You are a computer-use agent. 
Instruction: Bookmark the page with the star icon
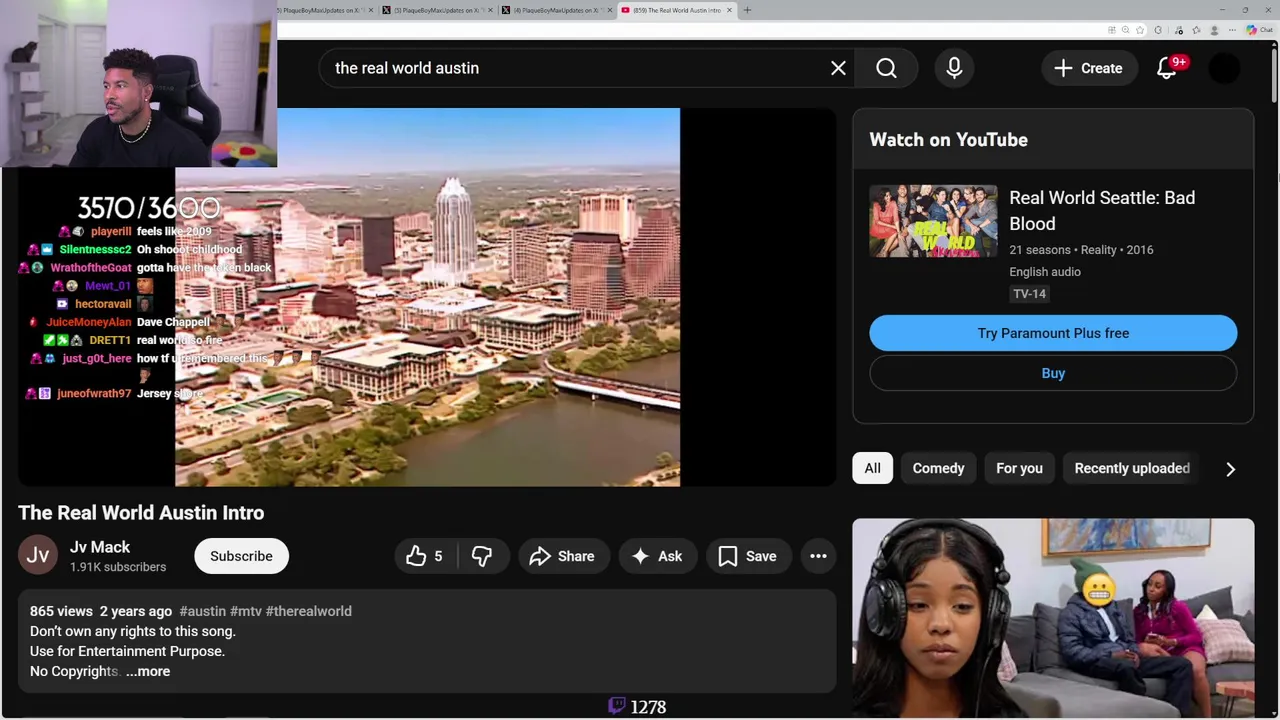point(1140,30)
